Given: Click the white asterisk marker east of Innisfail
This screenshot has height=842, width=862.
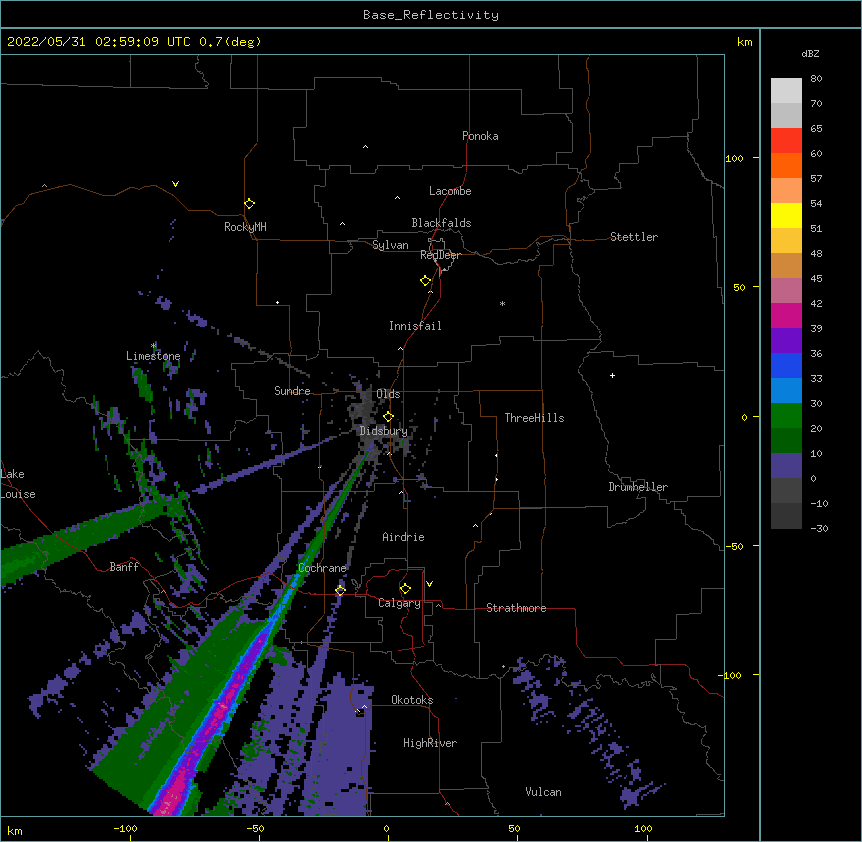Looking at the screenshot, I should (502, 303).
